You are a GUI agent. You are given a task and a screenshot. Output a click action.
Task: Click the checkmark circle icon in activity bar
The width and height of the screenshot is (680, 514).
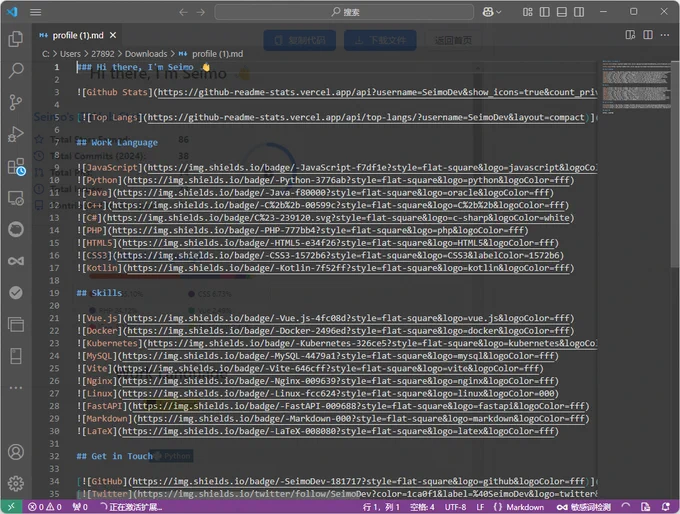pyautogui.click(x=16, y=293)
